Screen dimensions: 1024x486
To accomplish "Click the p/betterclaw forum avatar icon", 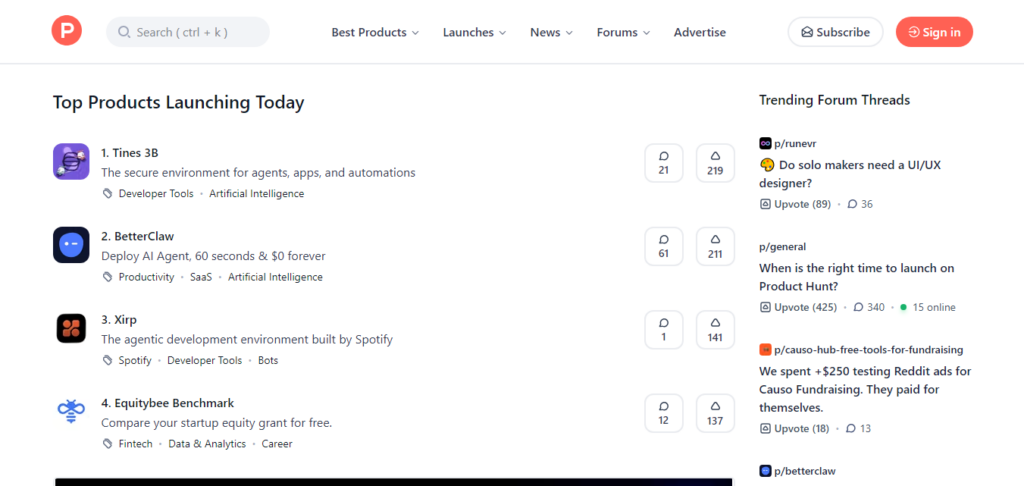I will point(765,471).
